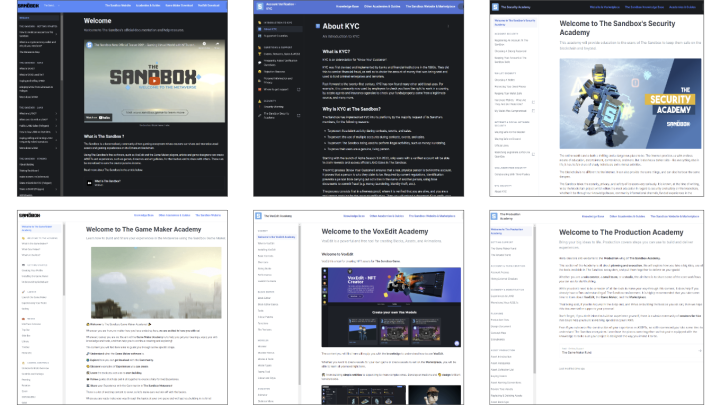Open Game Maker Download in the Welcome page header
This screenshot has height=405, width=720.
tap(180, 6)
